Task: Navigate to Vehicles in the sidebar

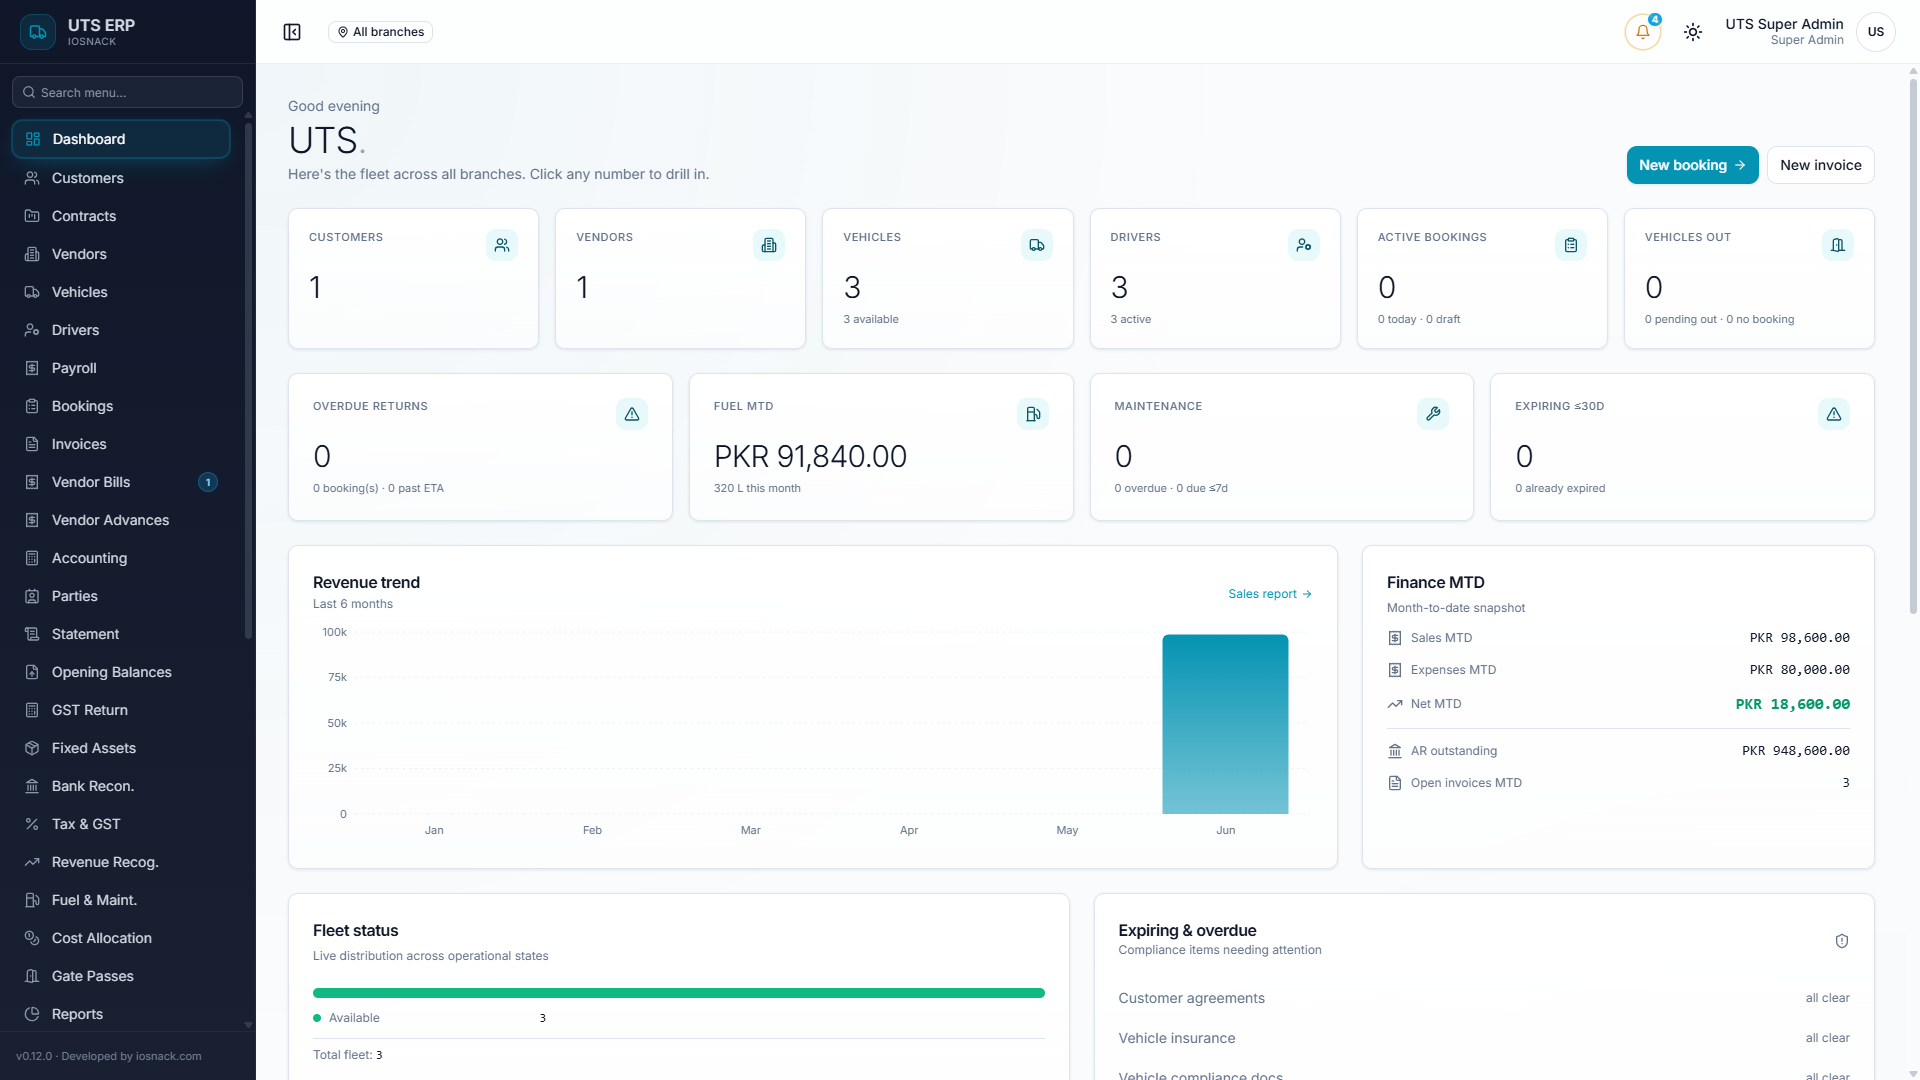Action: (121, 292)
